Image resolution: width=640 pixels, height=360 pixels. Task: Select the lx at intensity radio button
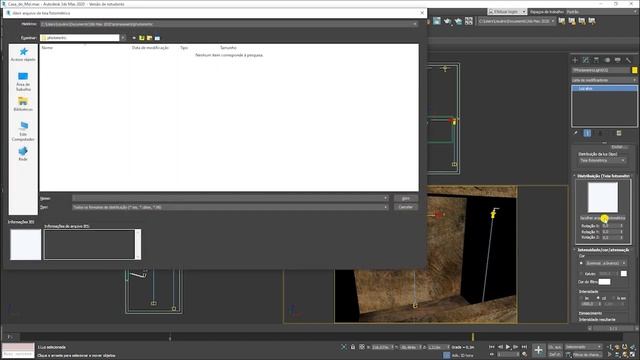coord(614,298)
